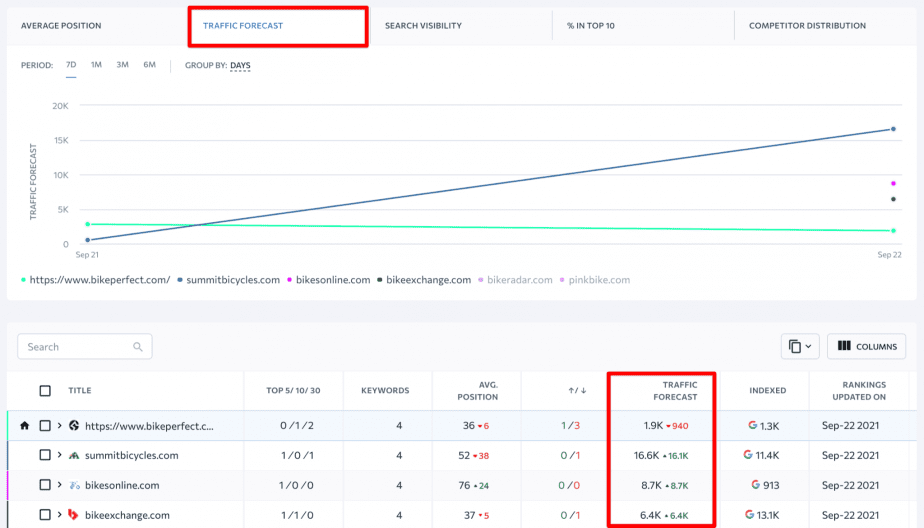
Task: Click the bikeperfect Sep 21 data point
Action: tap(88, 224)
